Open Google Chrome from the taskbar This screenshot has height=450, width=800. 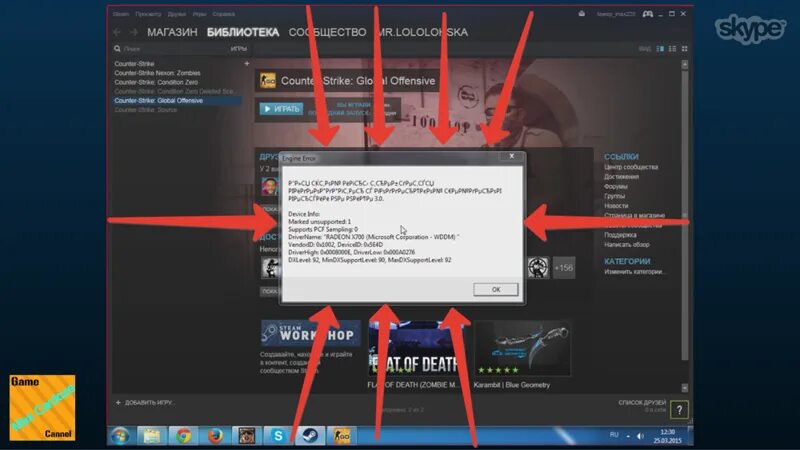[x=183, y=437]
